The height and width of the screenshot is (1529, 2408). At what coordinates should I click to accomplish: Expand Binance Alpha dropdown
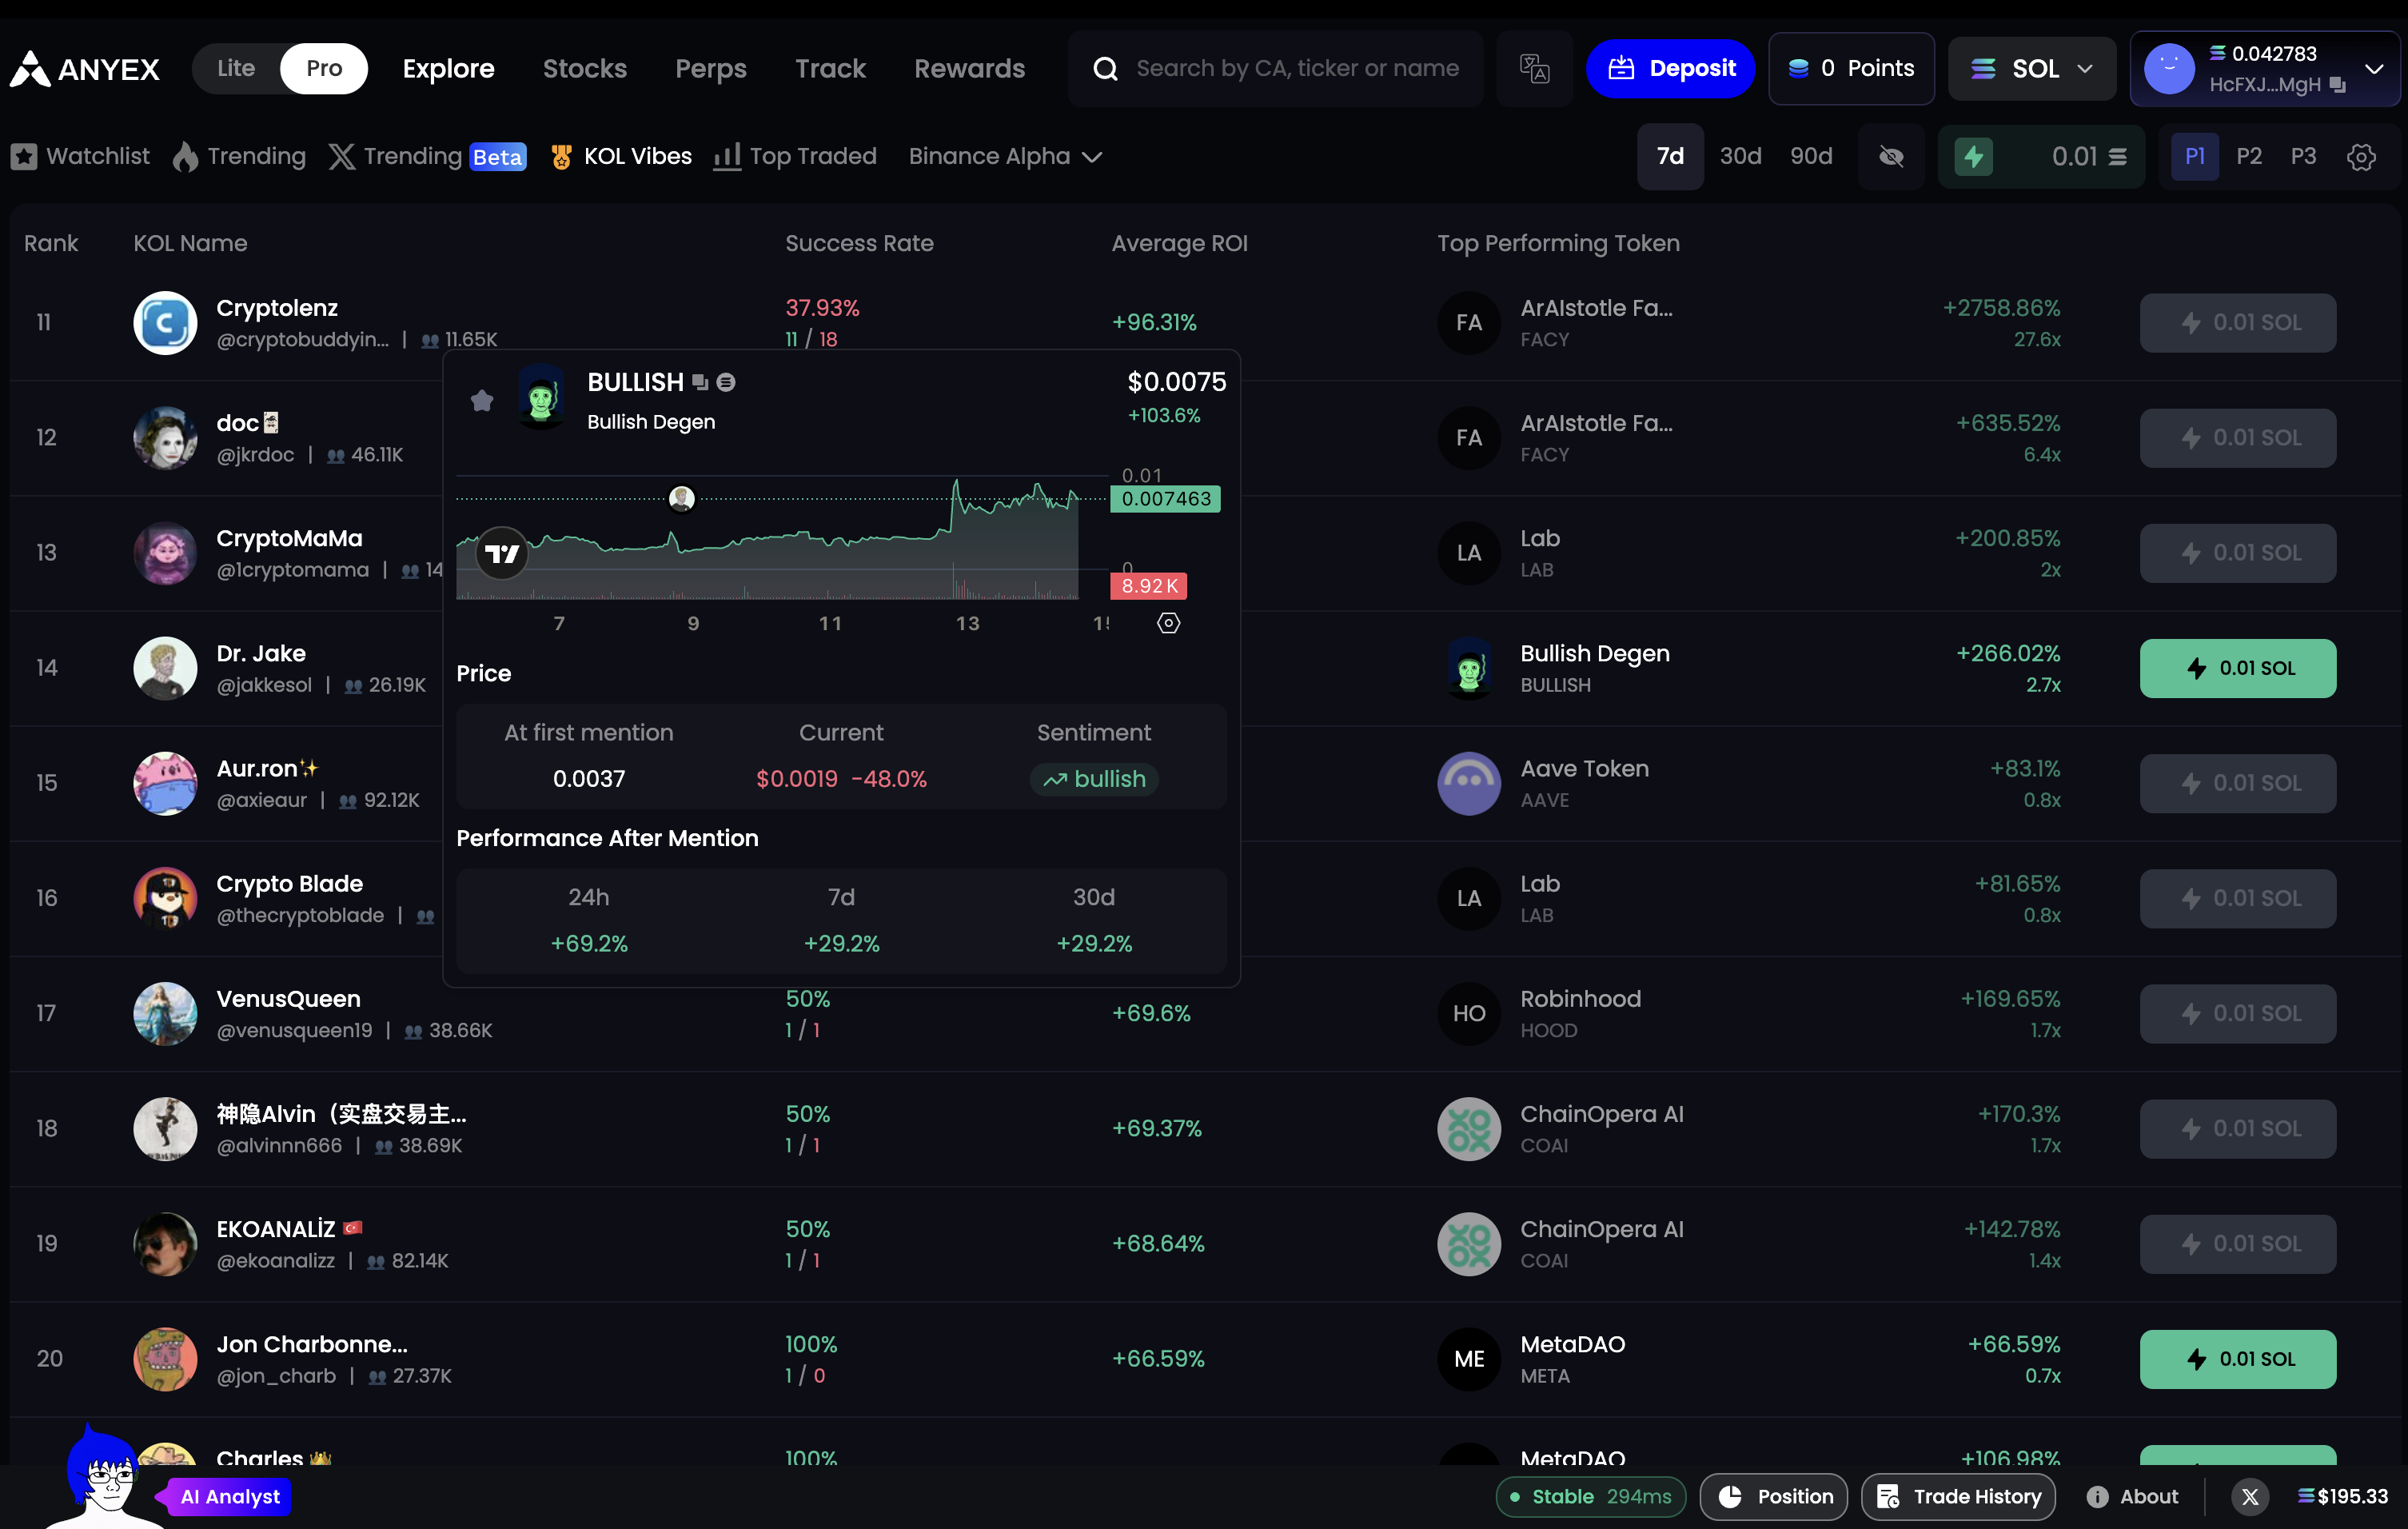(1005, 157)
